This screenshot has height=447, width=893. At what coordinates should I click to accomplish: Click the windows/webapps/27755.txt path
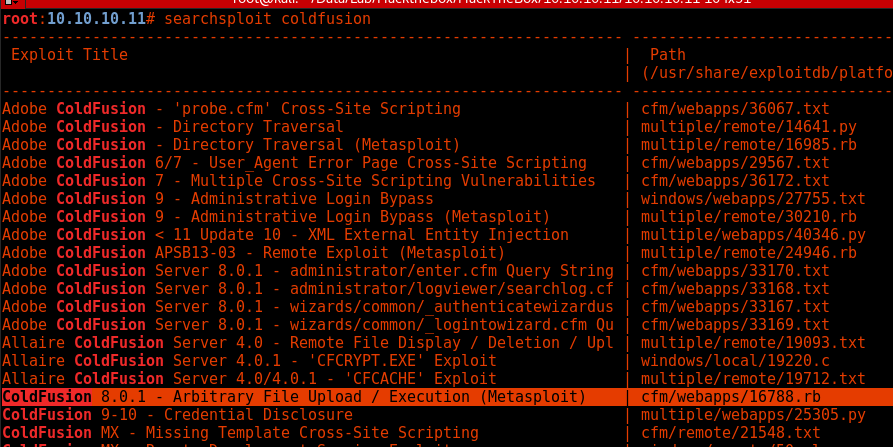pos(753,199)
